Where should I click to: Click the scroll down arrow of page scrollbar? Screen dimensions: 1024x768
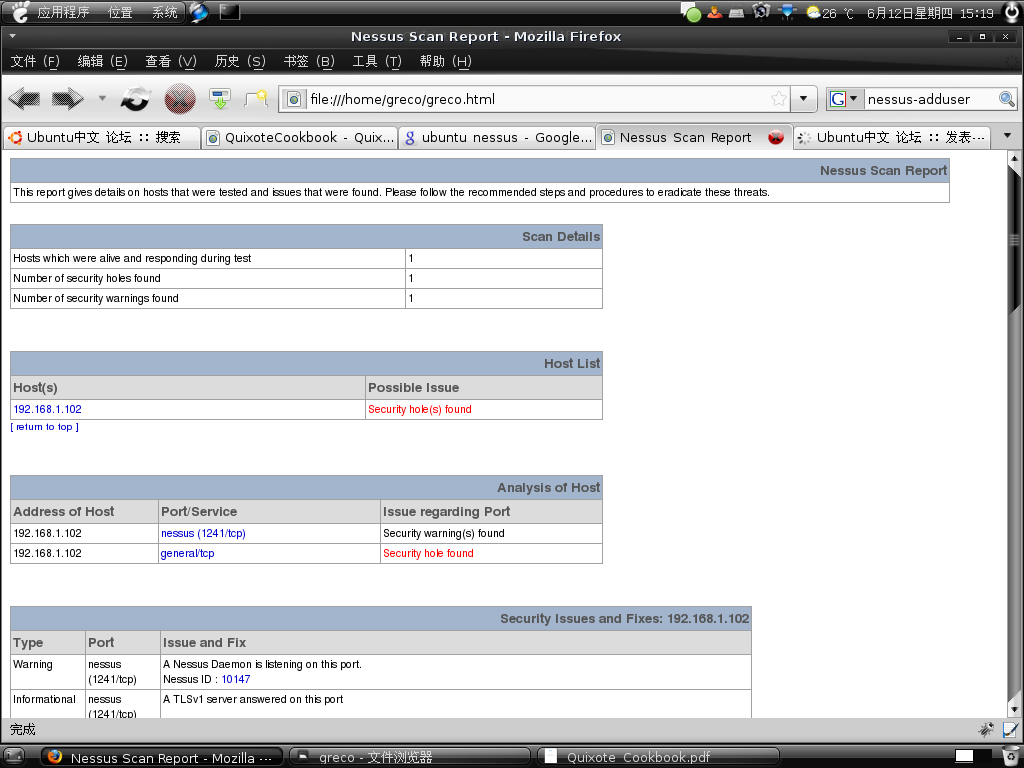(x=1014, y=709)
